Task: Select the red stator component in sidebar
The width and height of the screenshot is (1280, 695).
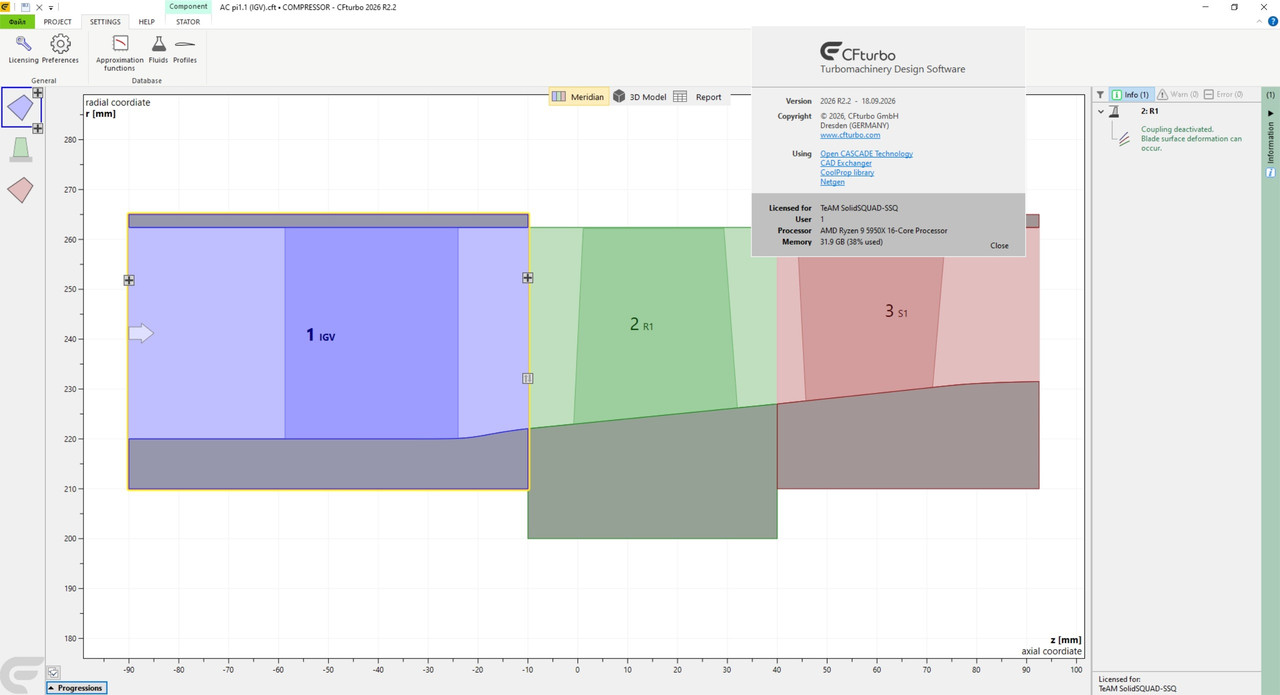Action: point(20,190)
